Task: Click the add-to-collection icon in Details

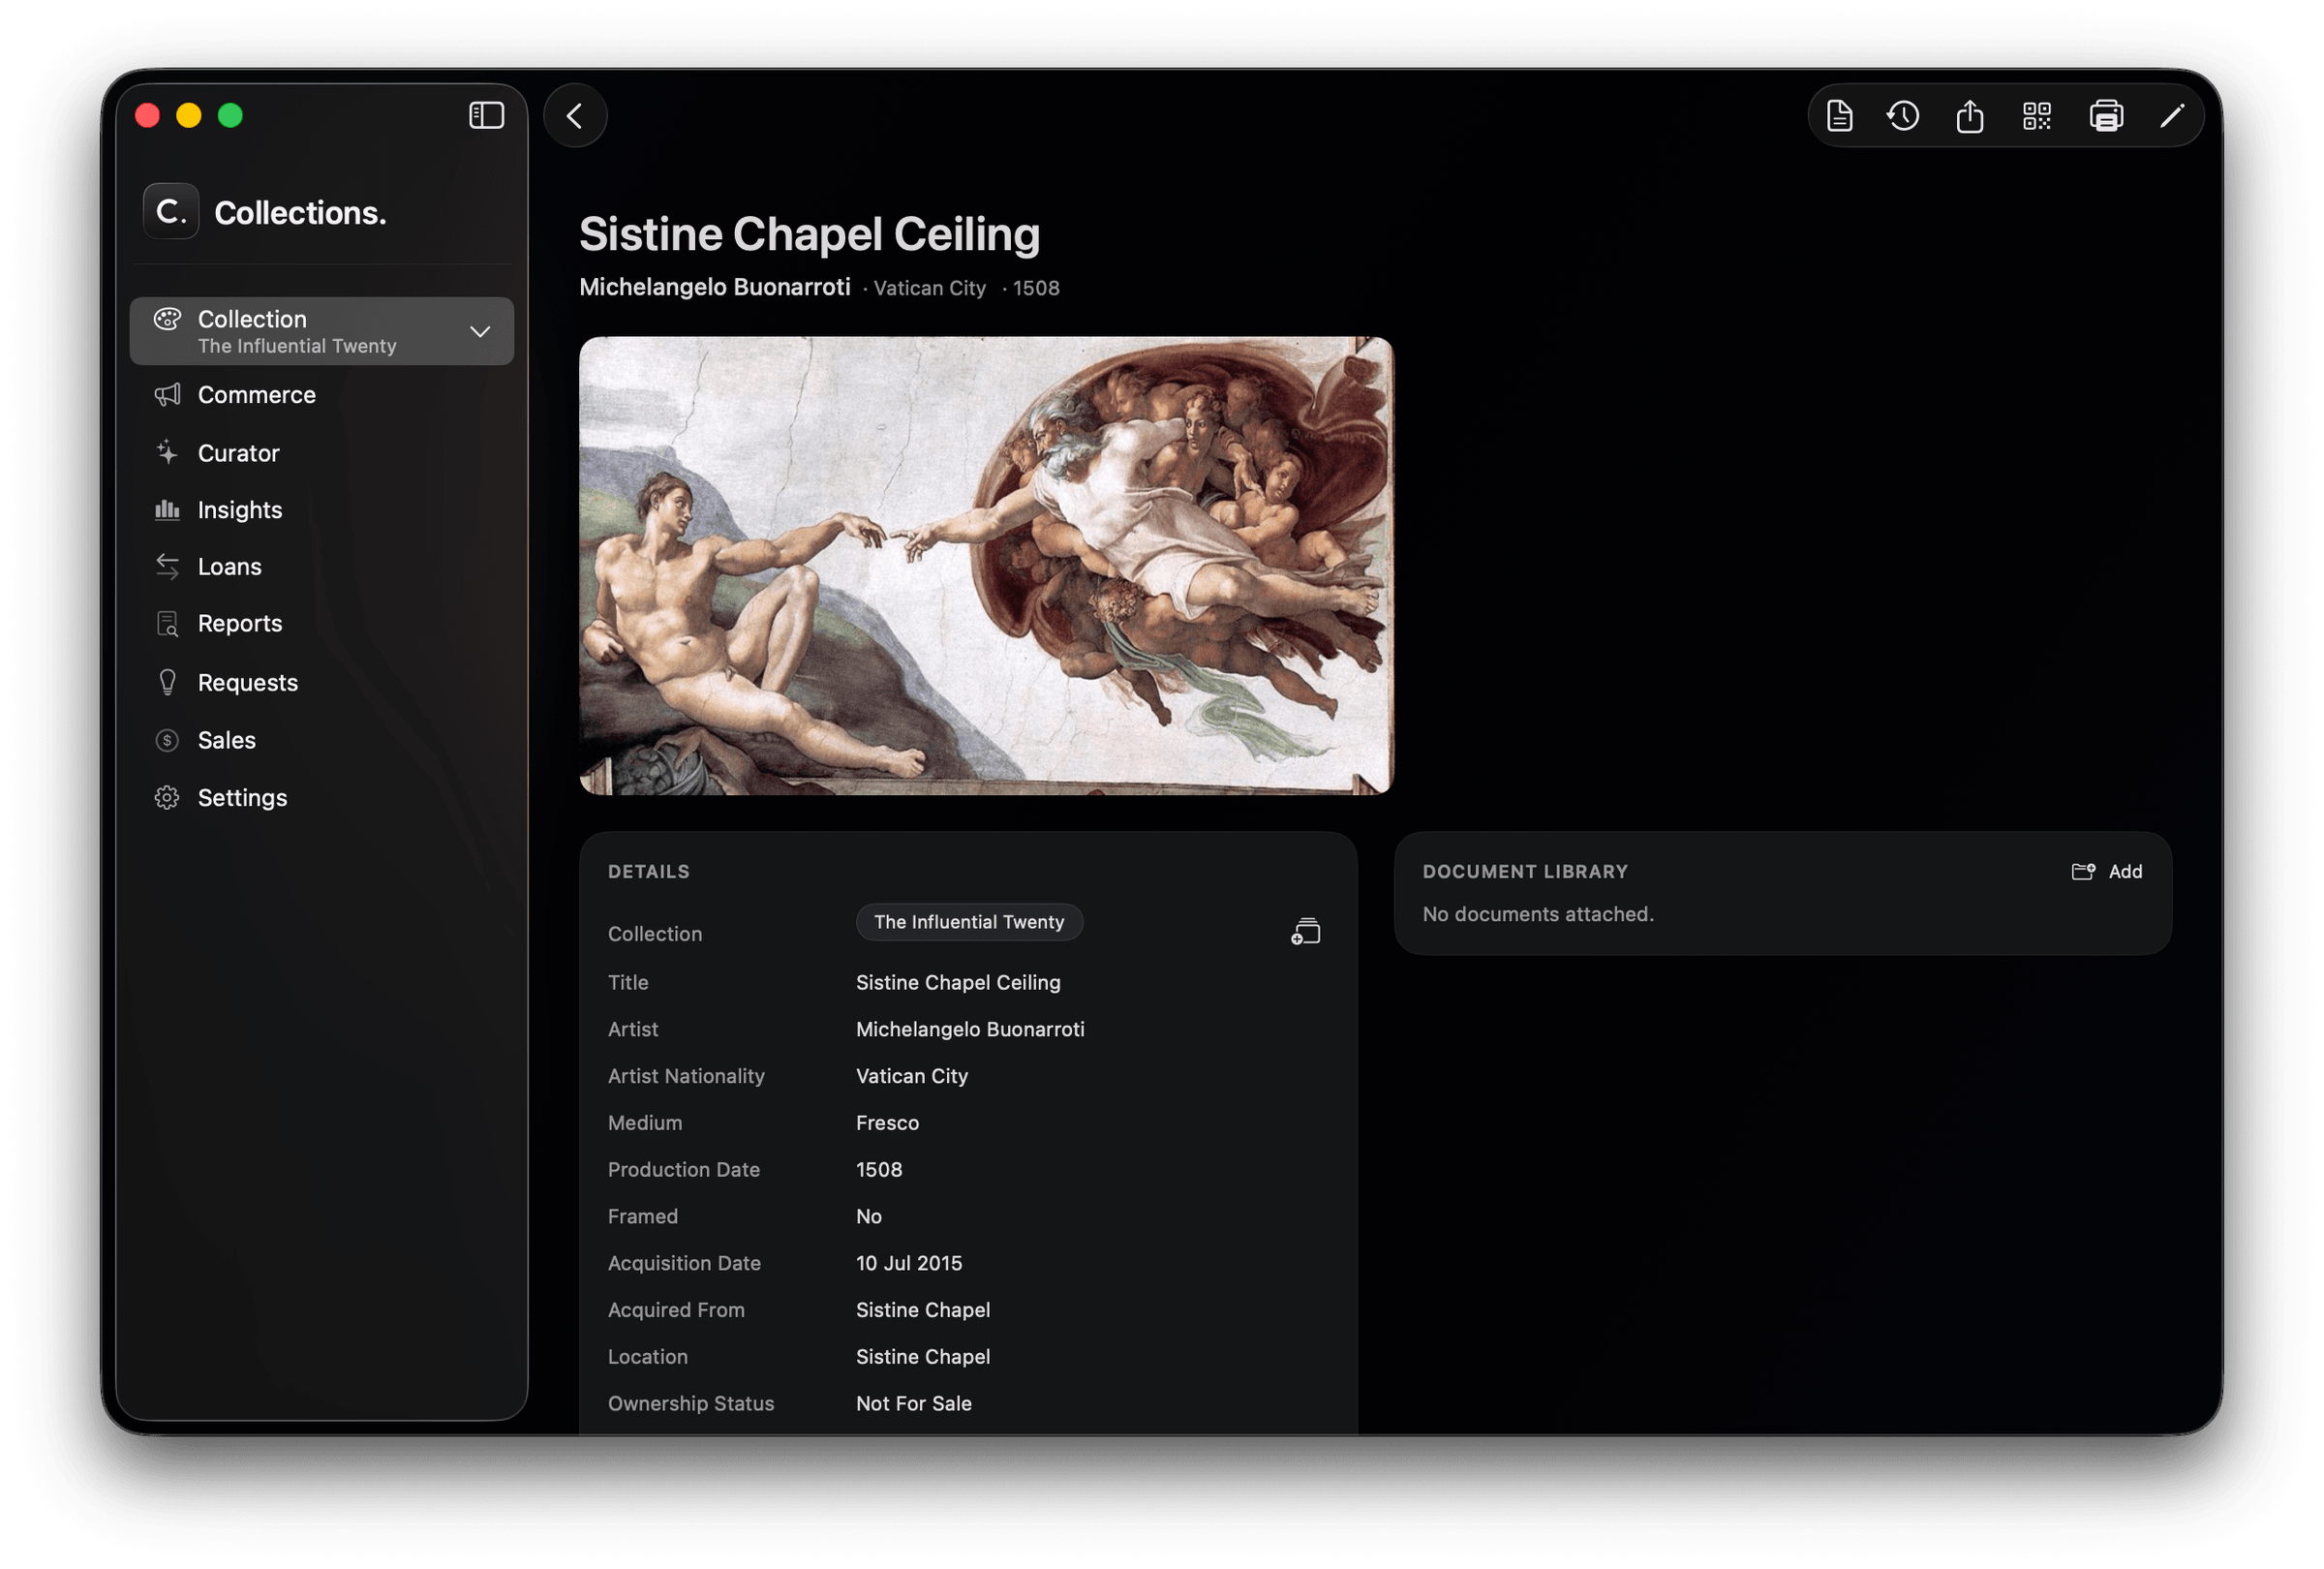Action: tap(1305, 932)
